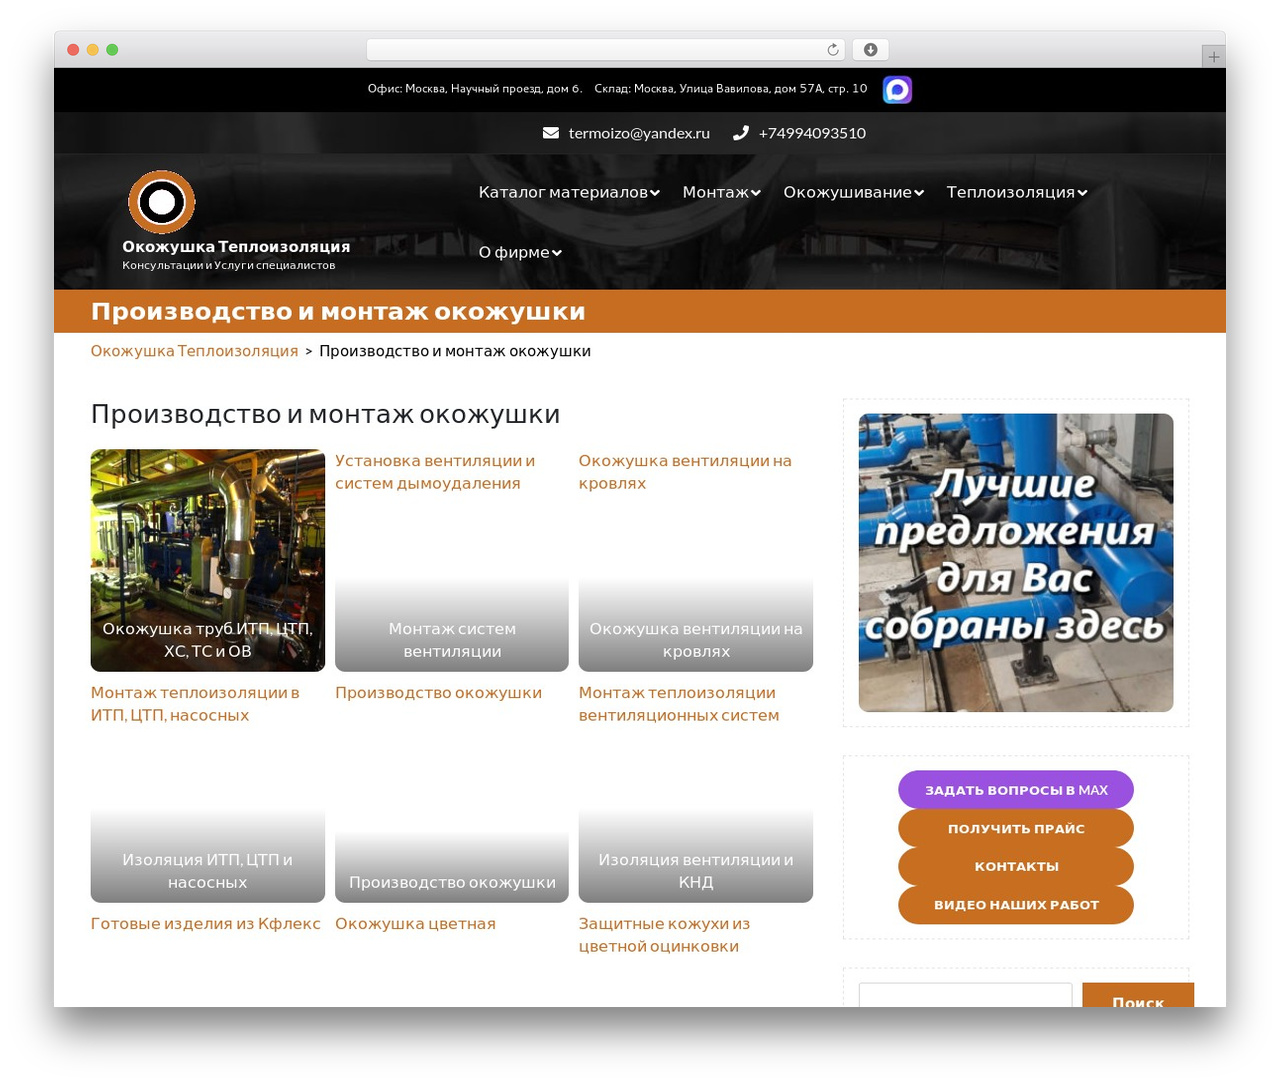Open a new browser tab with plus button
Screen dimensions: 1280x1084
click(x=1213, y=57)
